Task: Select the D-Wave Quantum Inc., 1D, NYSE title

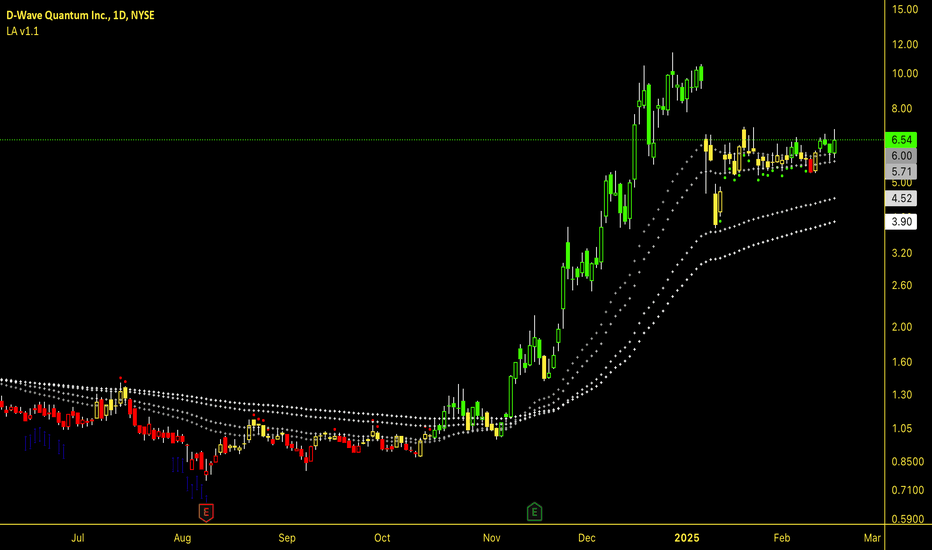Action: [x=80, y=15]
